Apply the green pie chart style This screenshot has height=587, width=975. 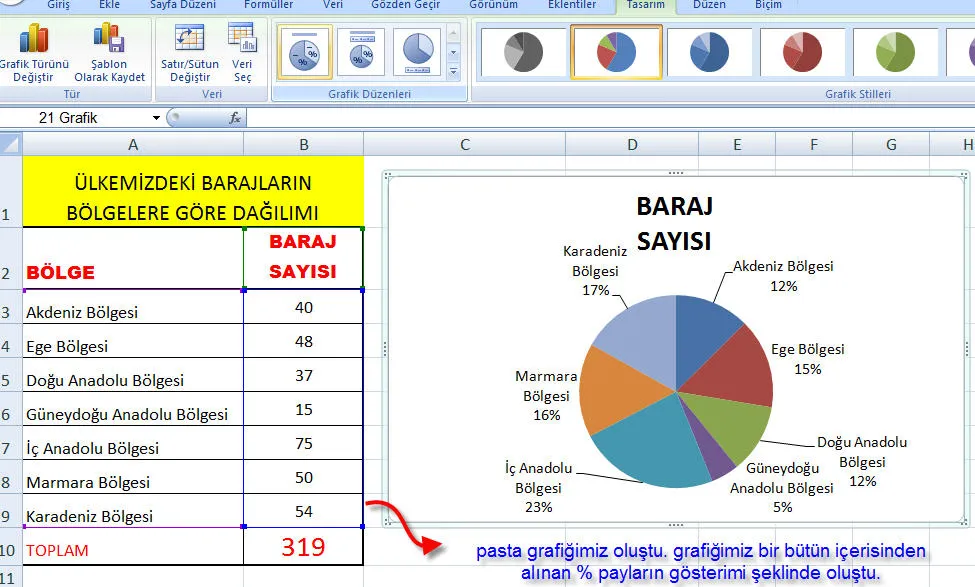coord(896,51)
